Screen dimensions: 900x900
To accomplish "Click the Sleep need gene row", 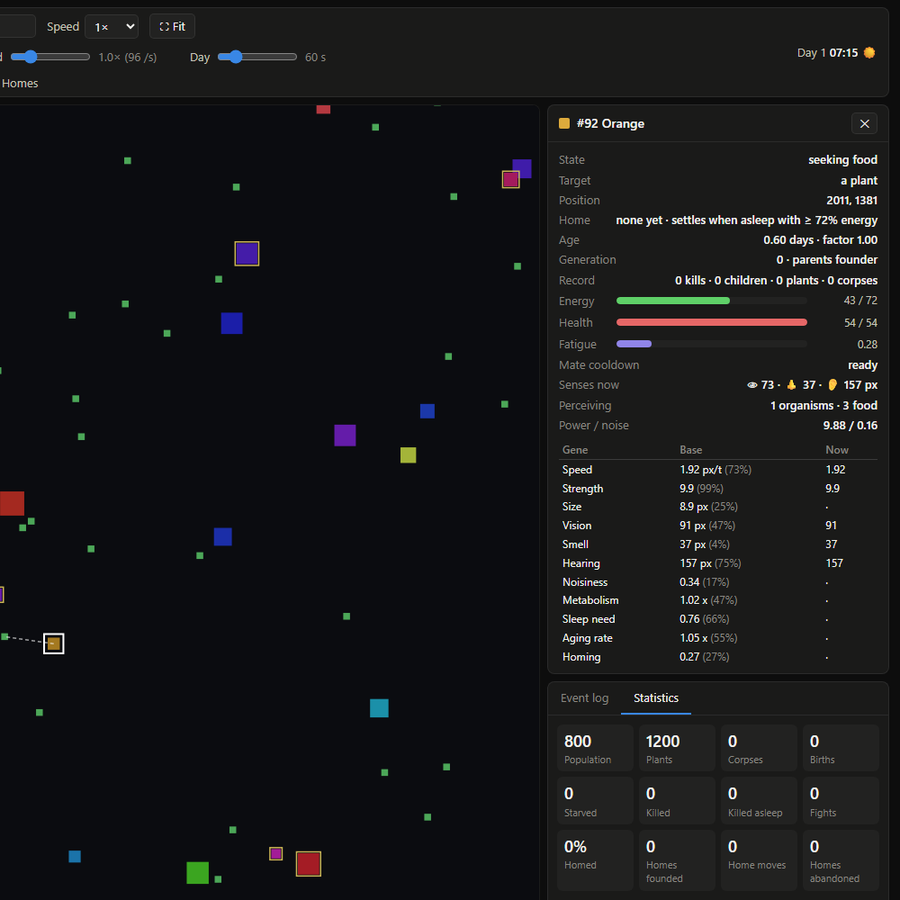I will (x=717, y=619).
